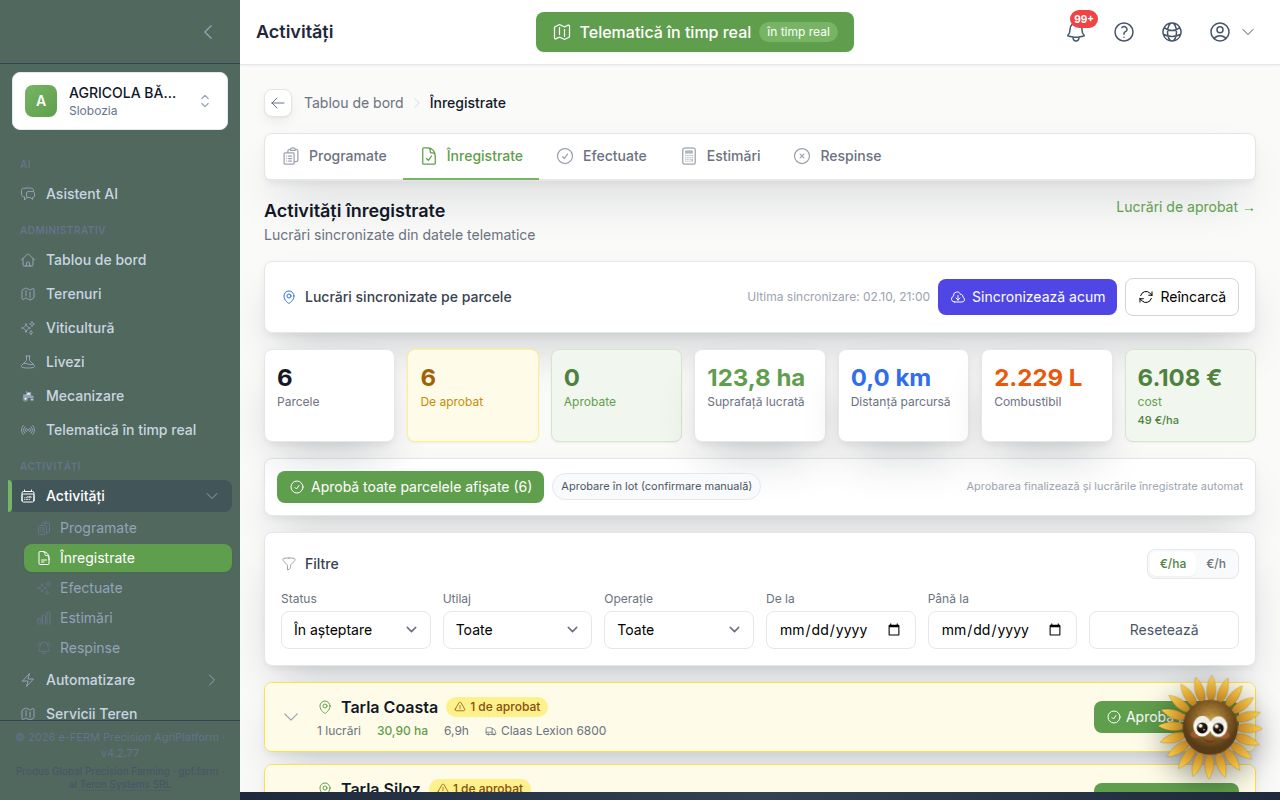Switch cost unit to €/ha
The height and width of the screenshot is (800, 1280).
(1173, 564)
